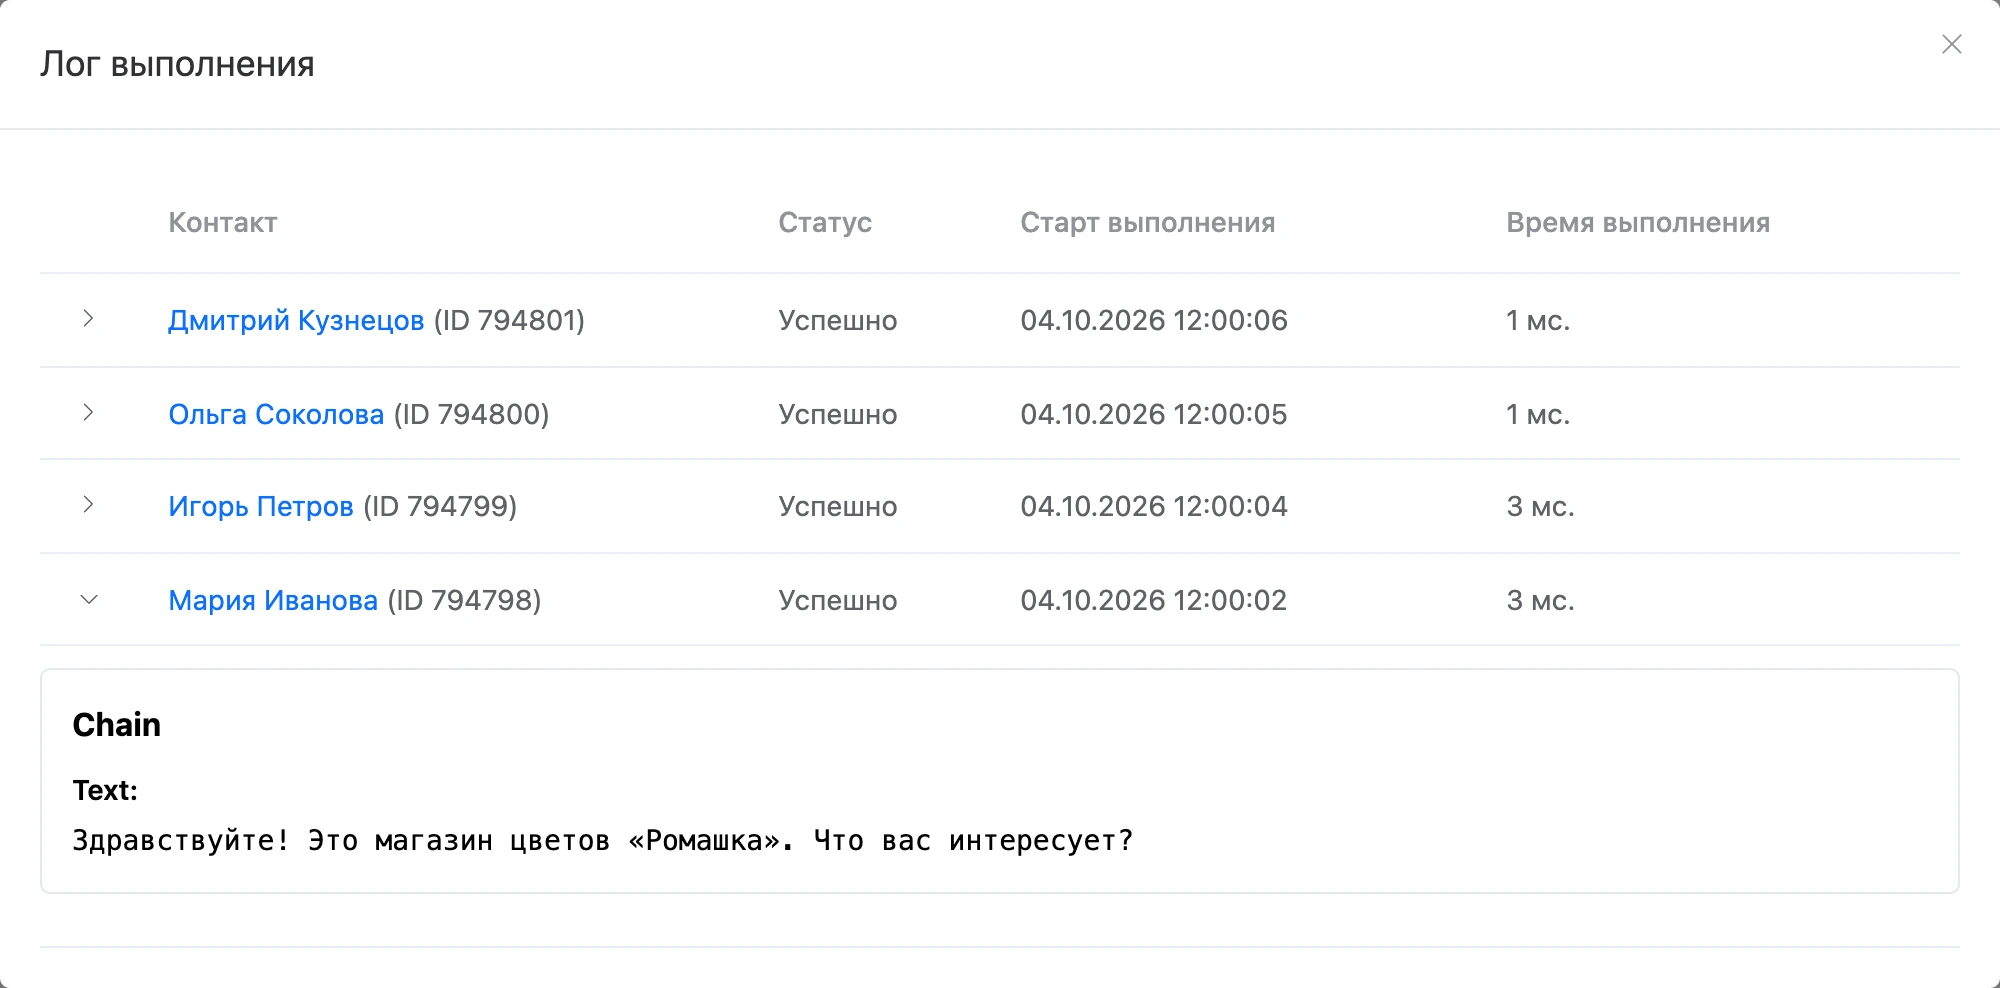
Task: Expand the Игорь Петров log row
Action: (x=88, y=504)
